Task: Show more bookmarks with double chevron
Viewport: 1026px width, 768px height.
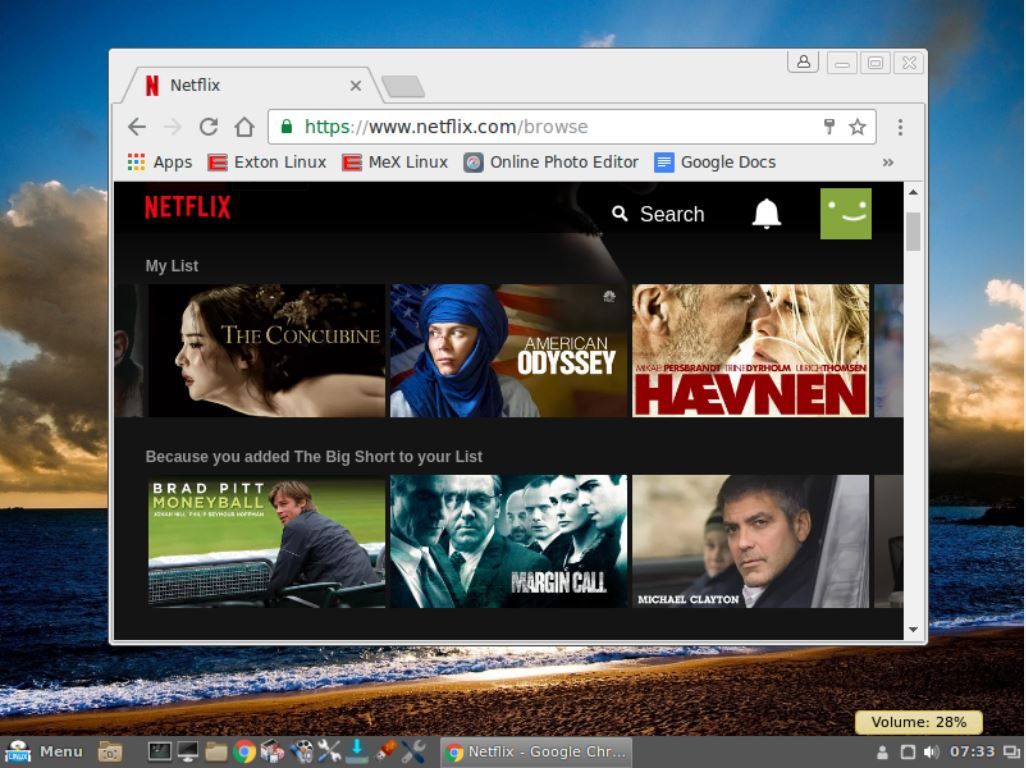Action: click(888, 162)
